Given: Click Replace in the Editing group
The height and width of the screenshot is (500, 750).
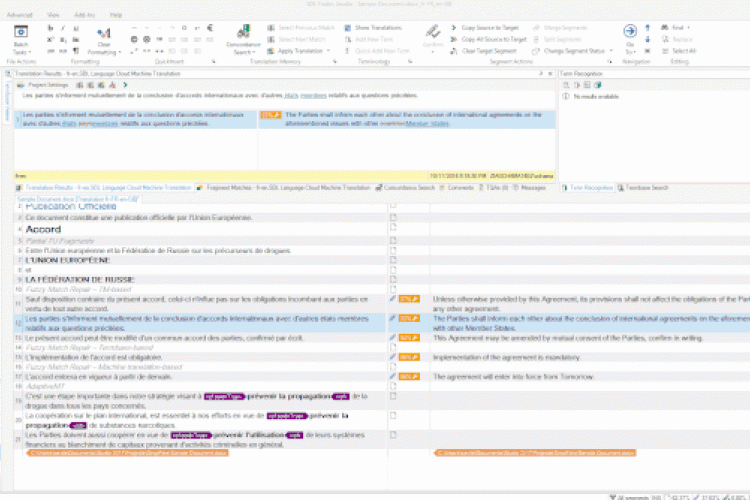Looking at the screenshot, I should point(677,40).
